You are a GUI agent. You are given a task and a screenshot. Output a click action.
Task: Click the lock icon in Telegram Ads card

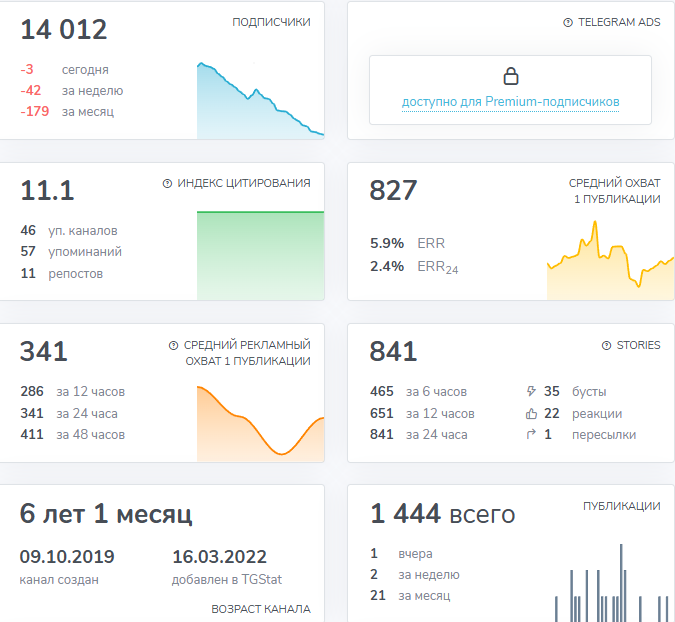[510, 77]
